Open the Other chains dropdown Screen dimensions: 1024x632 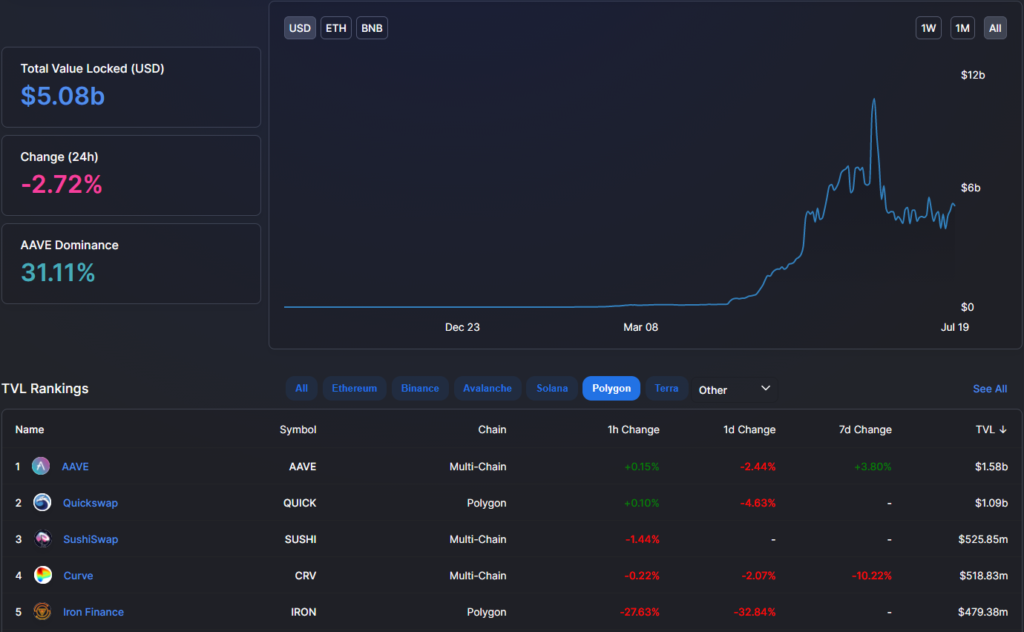click(x=735, y=388)
